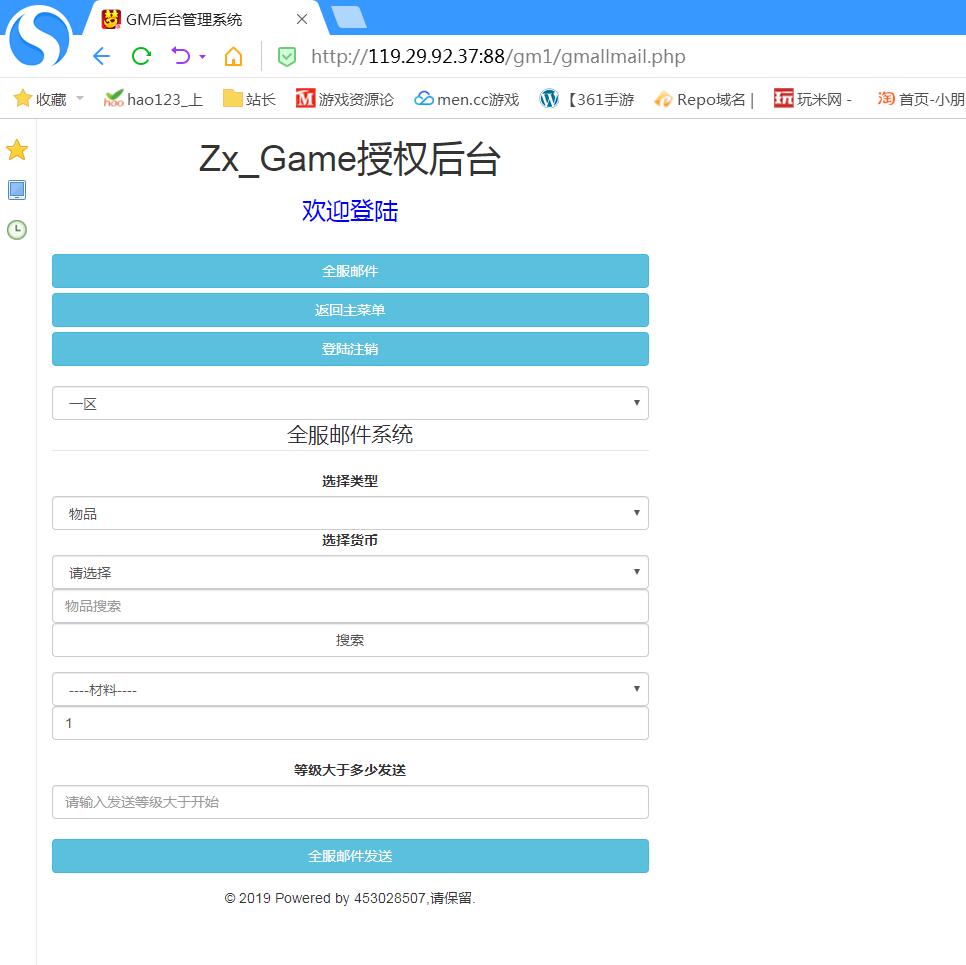Image resolution: width=966 pixels, height=965 pixels.
Task: Open the 一区 server dropdown
Action: [350, 404]
